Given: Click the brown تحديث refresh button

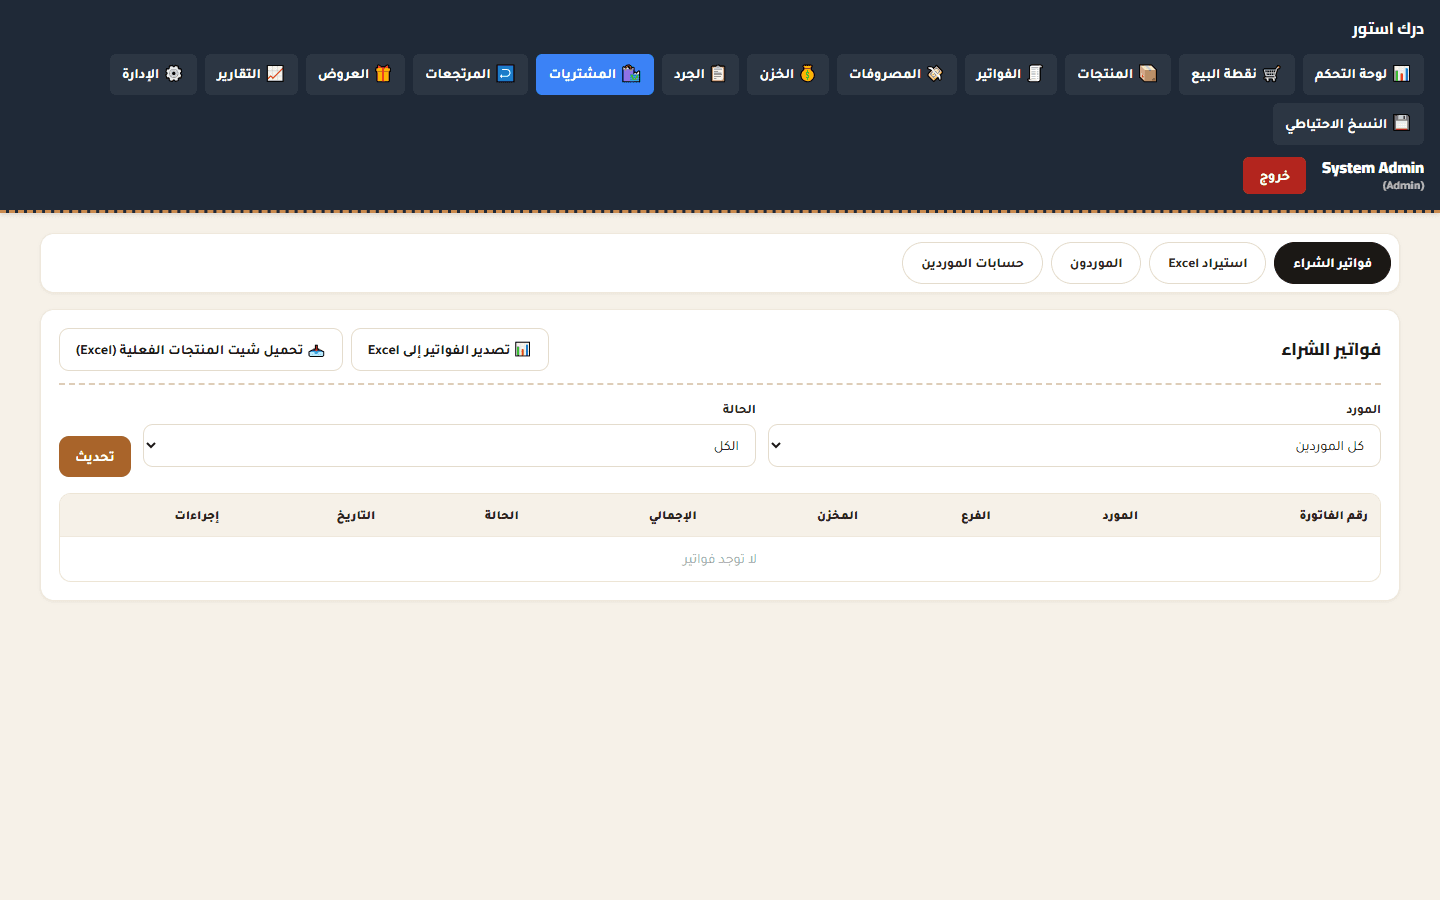Looking at the screenshot, I should click(x=95, y=456).
